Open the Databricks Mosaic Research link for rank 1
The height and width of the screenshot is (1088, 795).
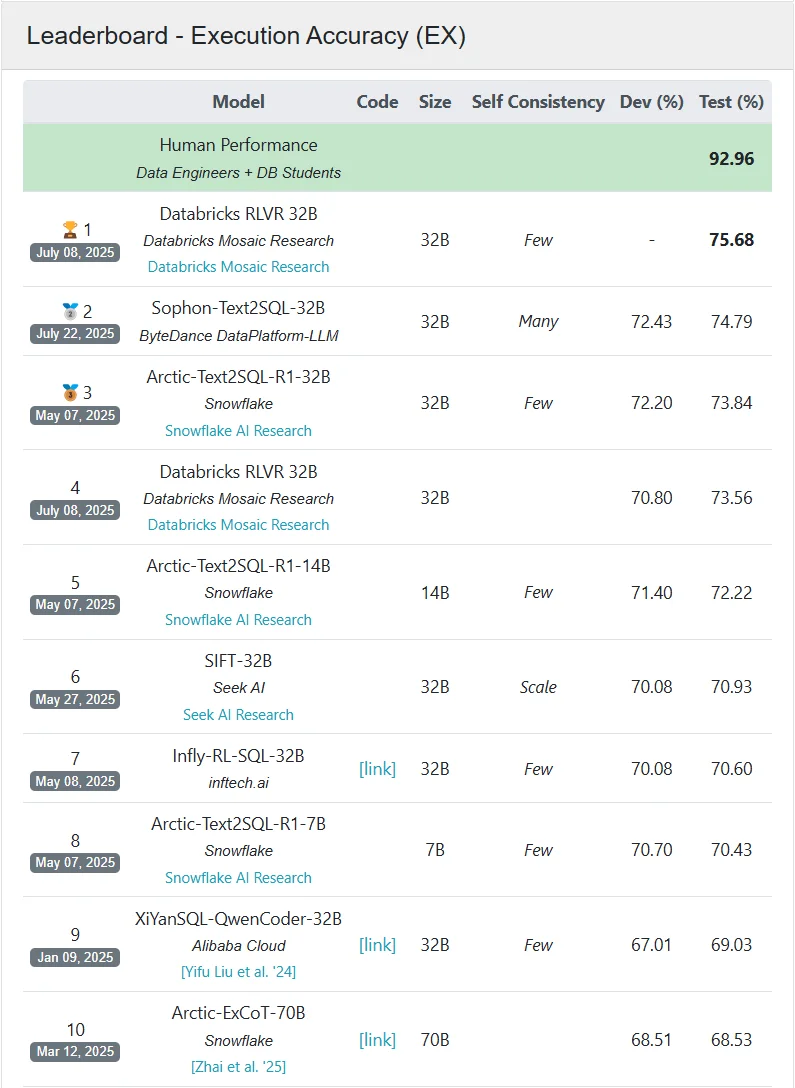point(239,266)
